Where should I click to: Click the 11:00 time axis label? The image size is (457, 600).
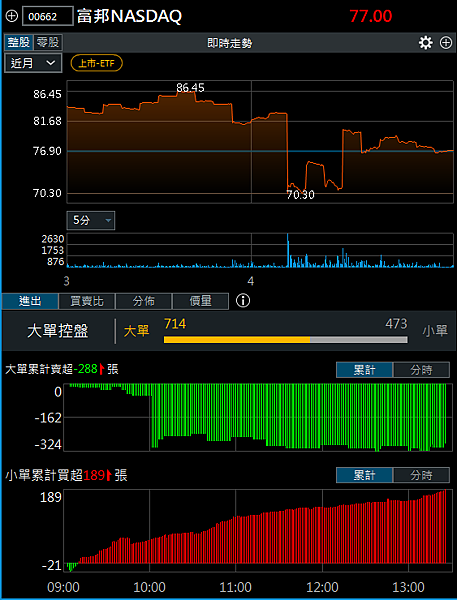tap(236, 587)
